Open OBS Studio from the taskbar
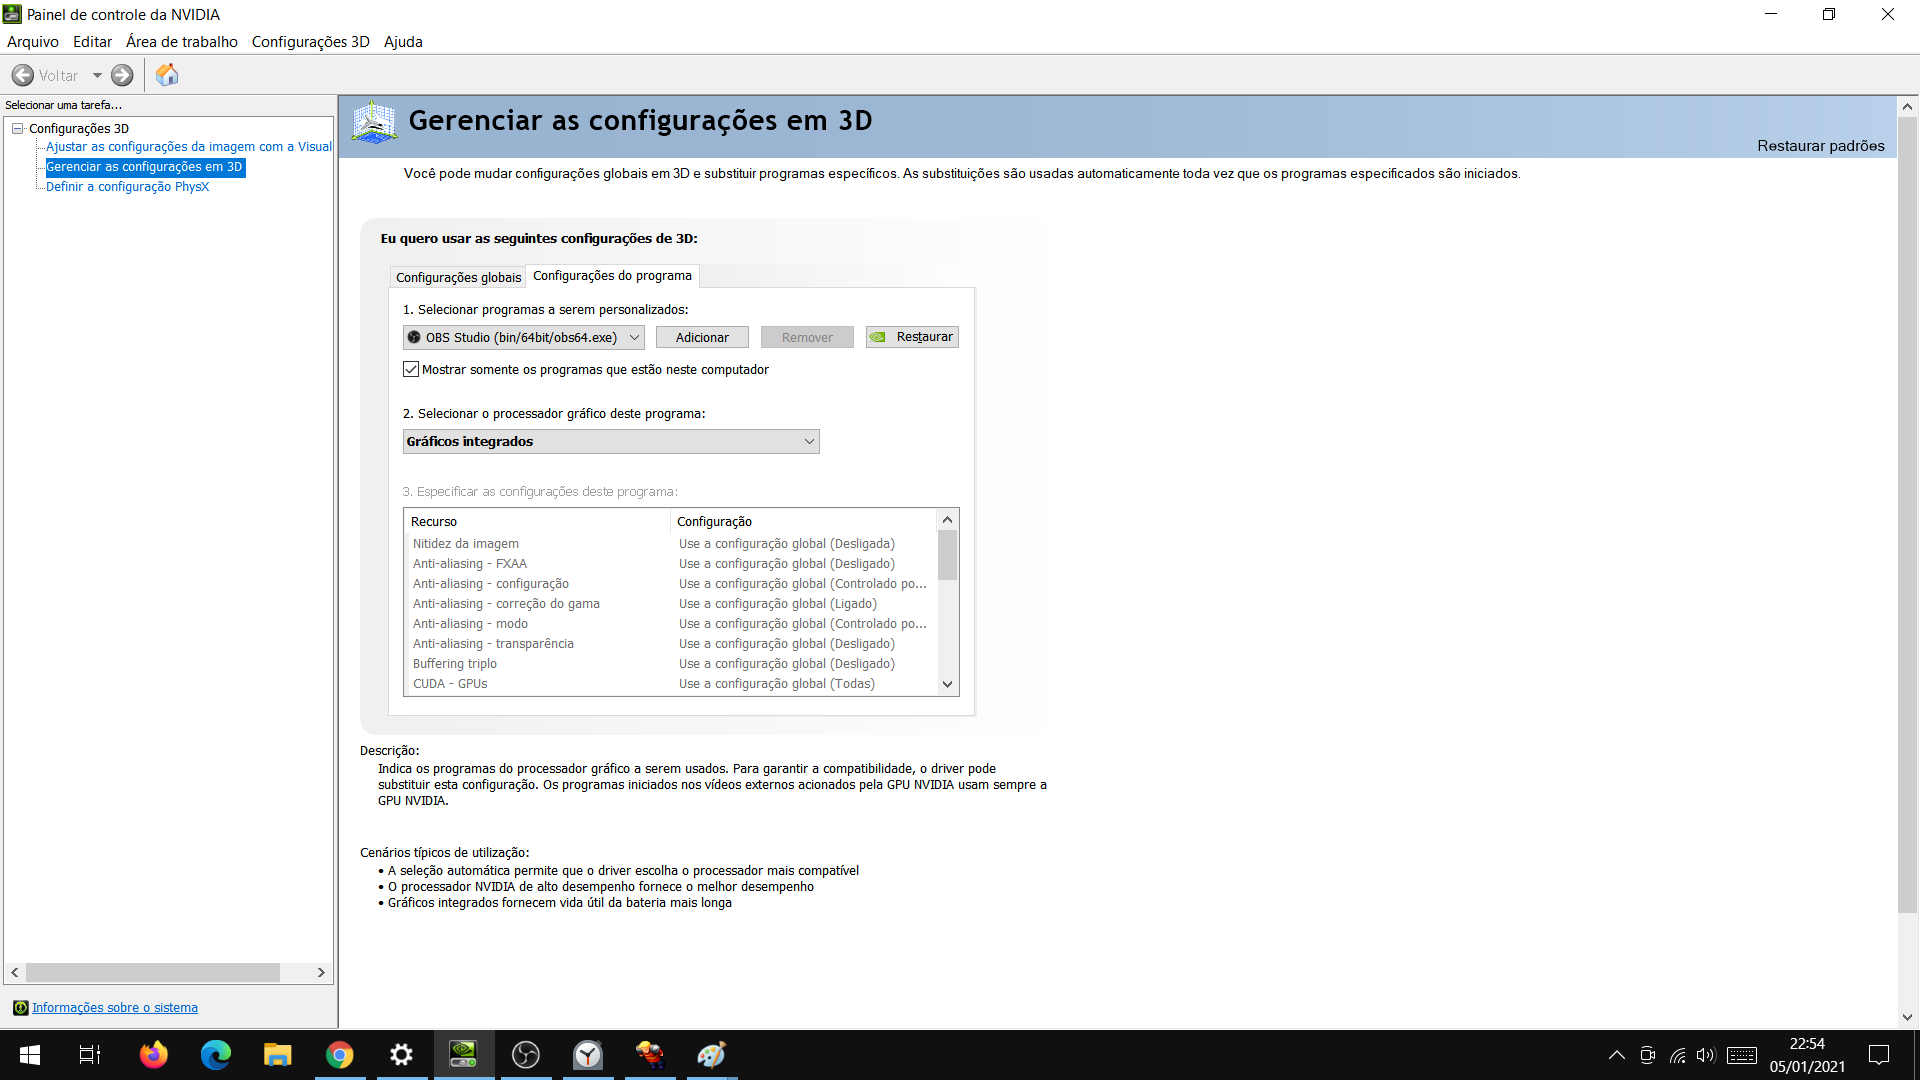 (x=526, y=1055)
